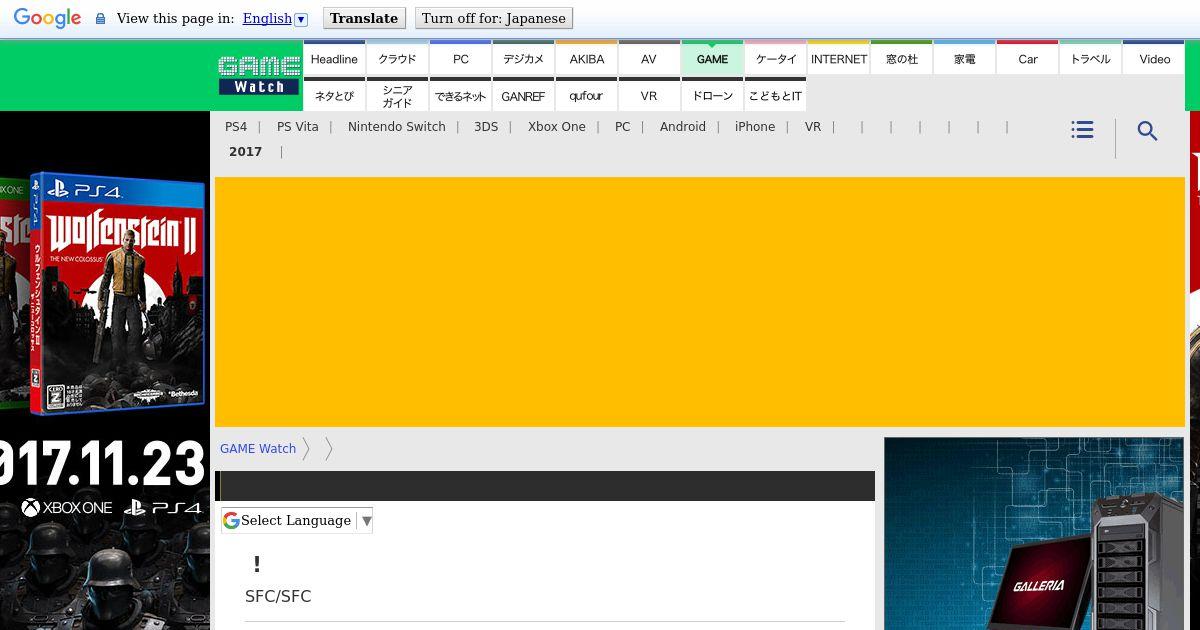Open the ドローン tab

712,95
